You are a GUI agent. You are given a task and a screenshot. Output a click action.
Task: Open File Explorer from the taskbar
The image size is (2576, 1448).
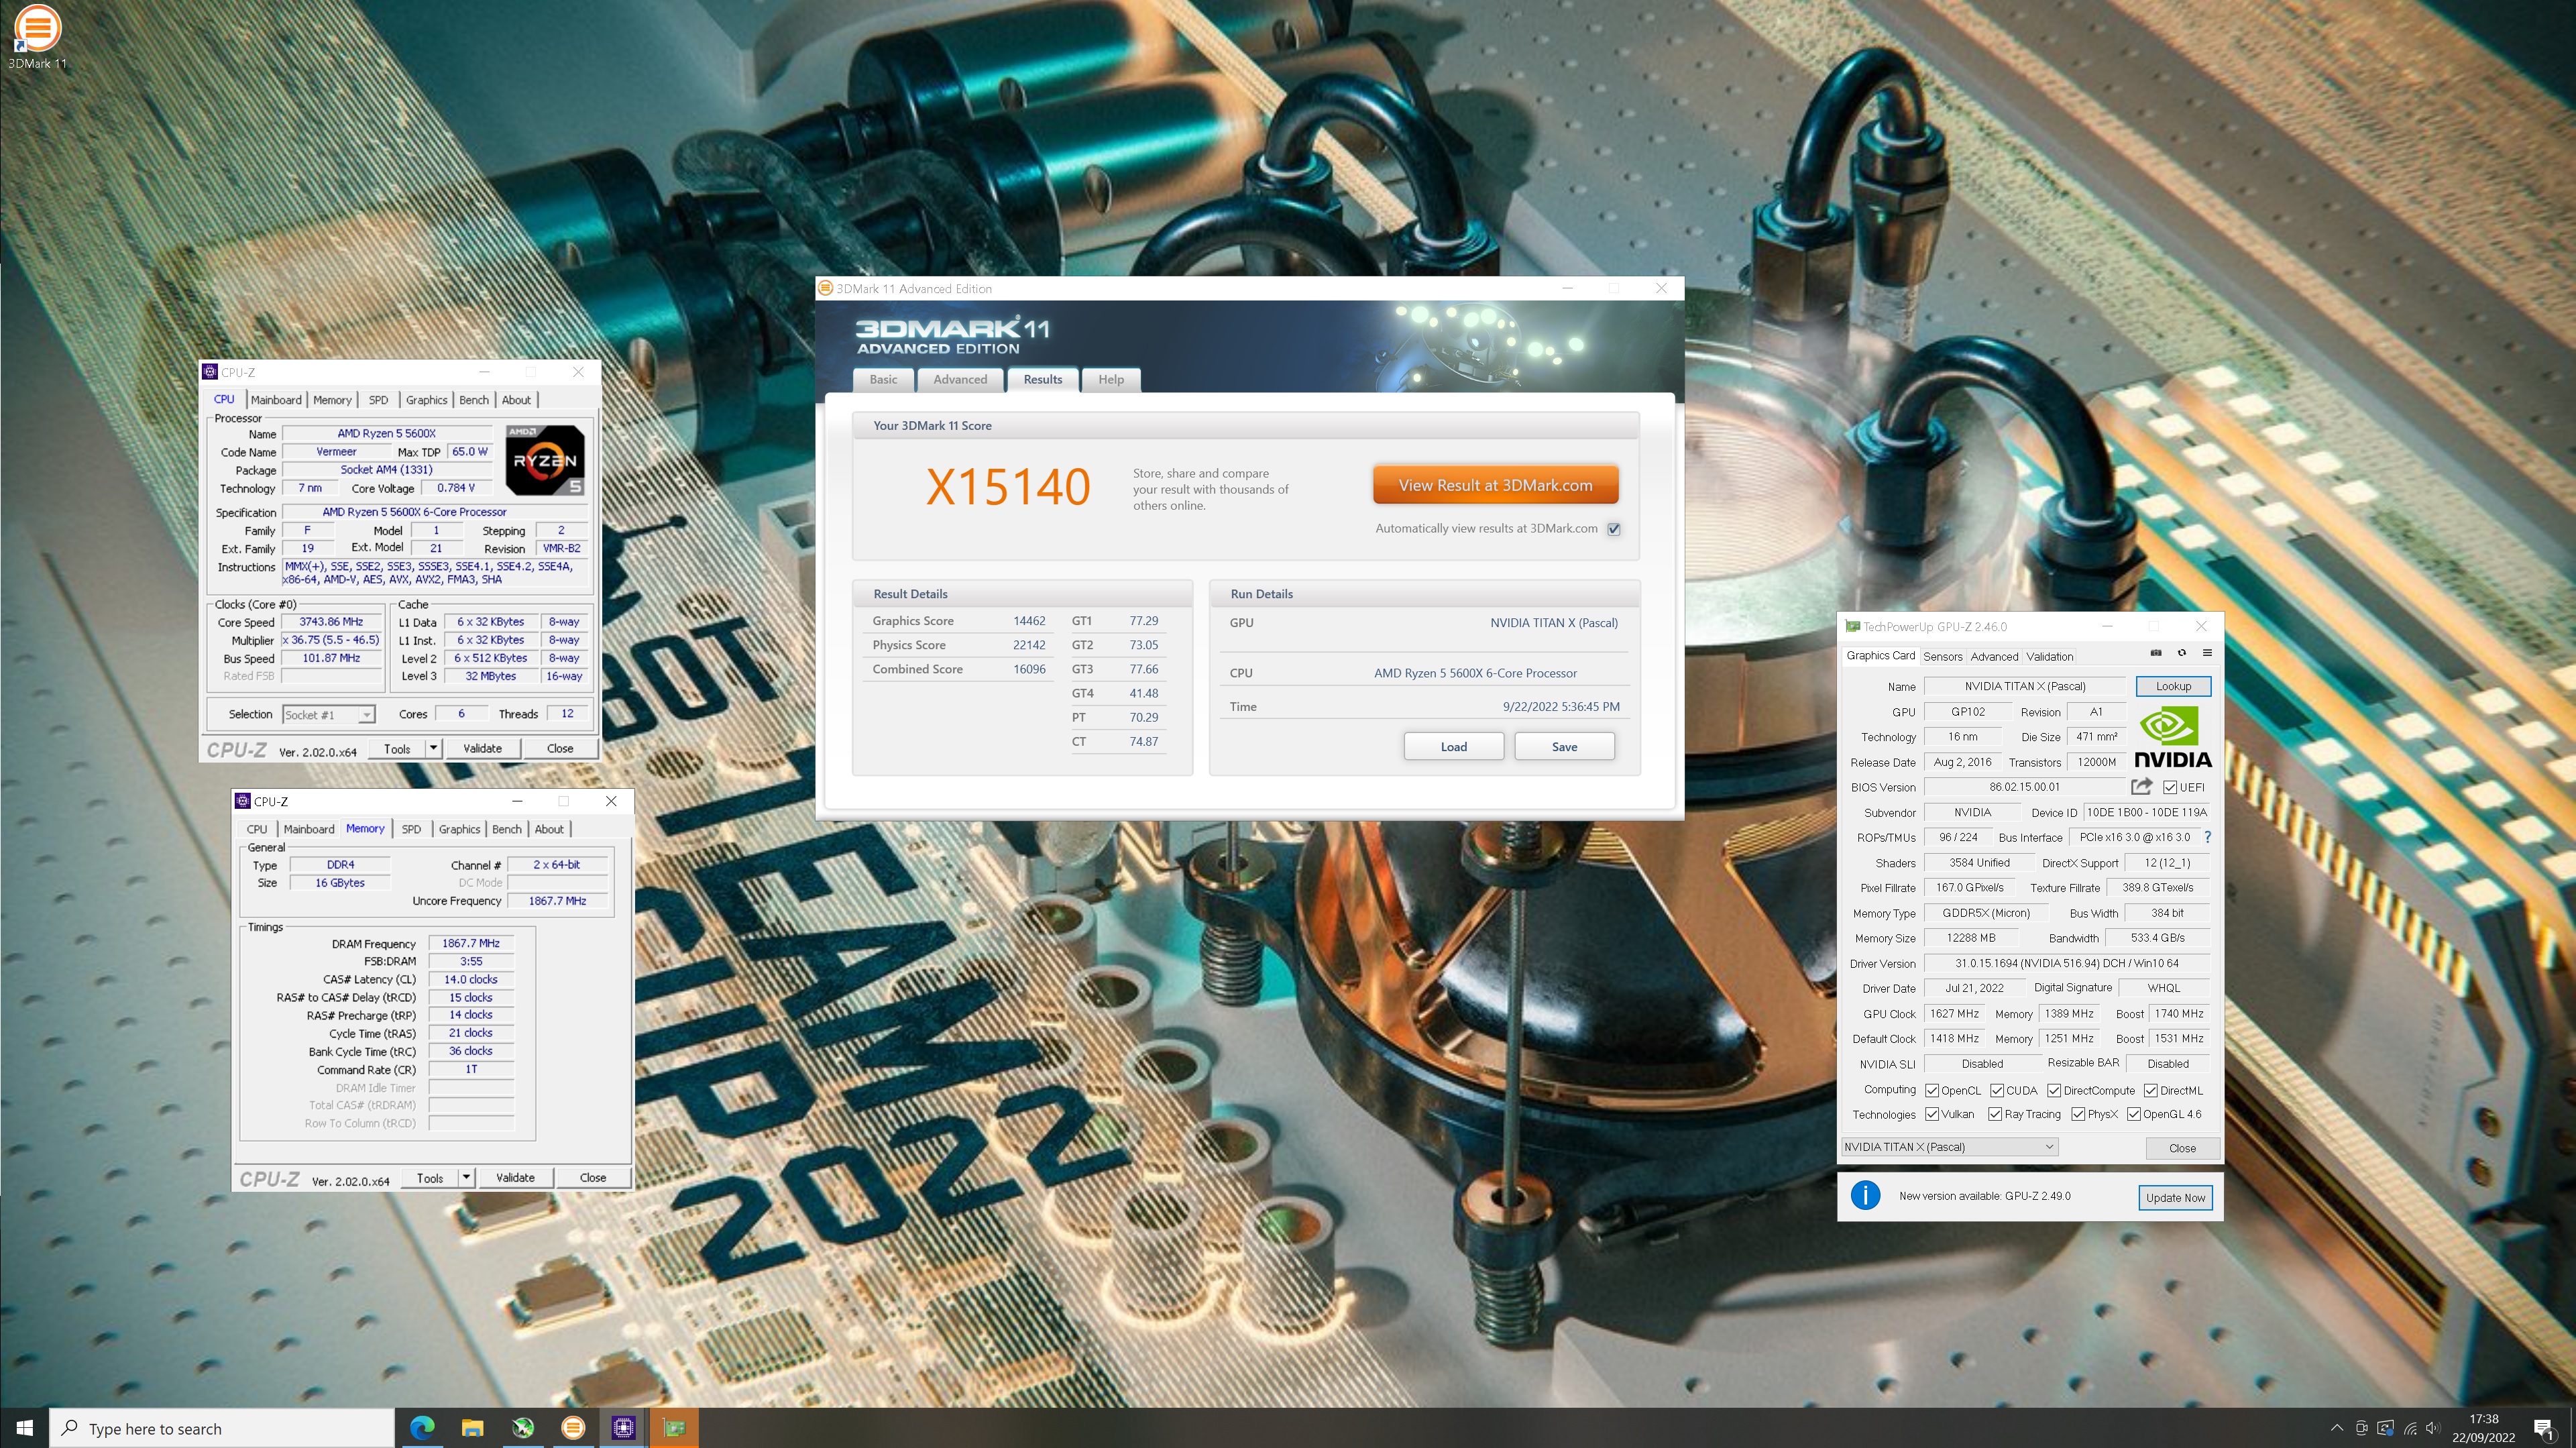(x=472, y=1427)
